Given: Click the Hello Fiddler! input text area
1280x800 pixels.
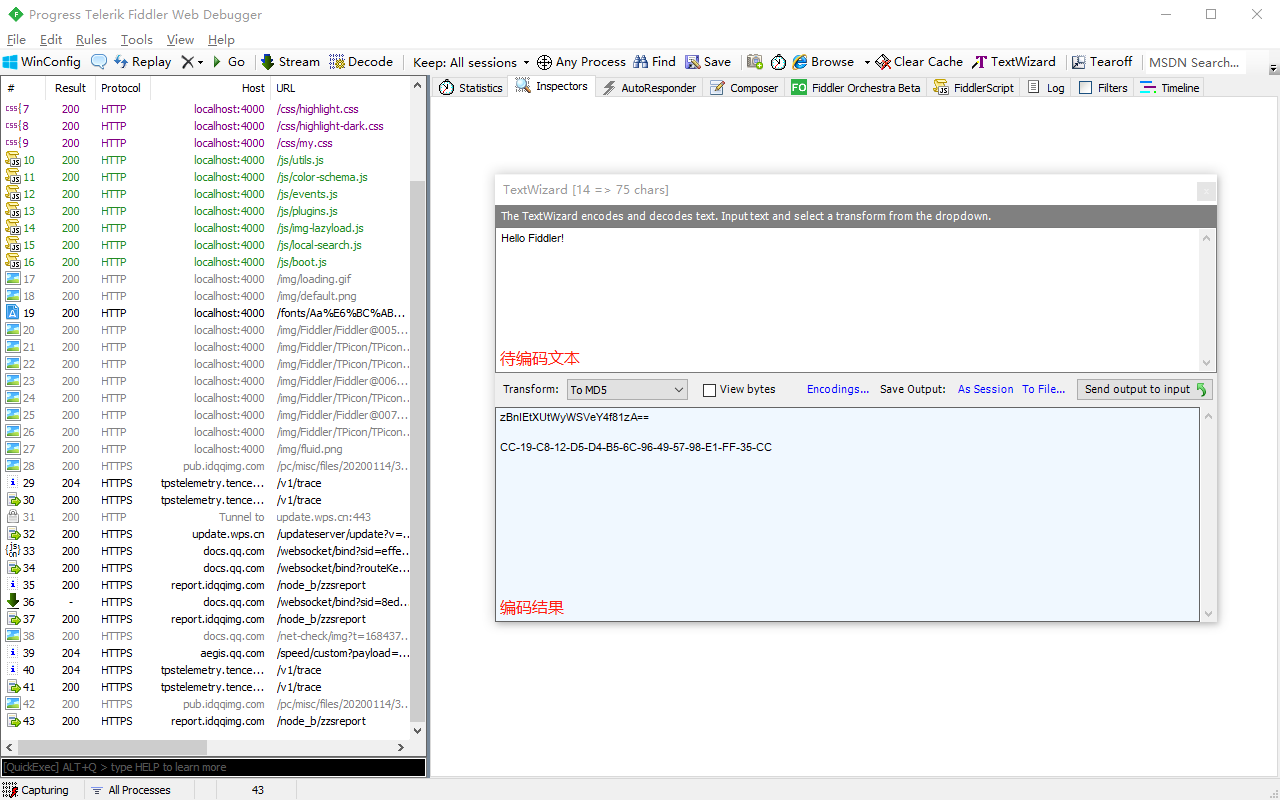Looking at the screenshot, I should (x=848, y=300).
